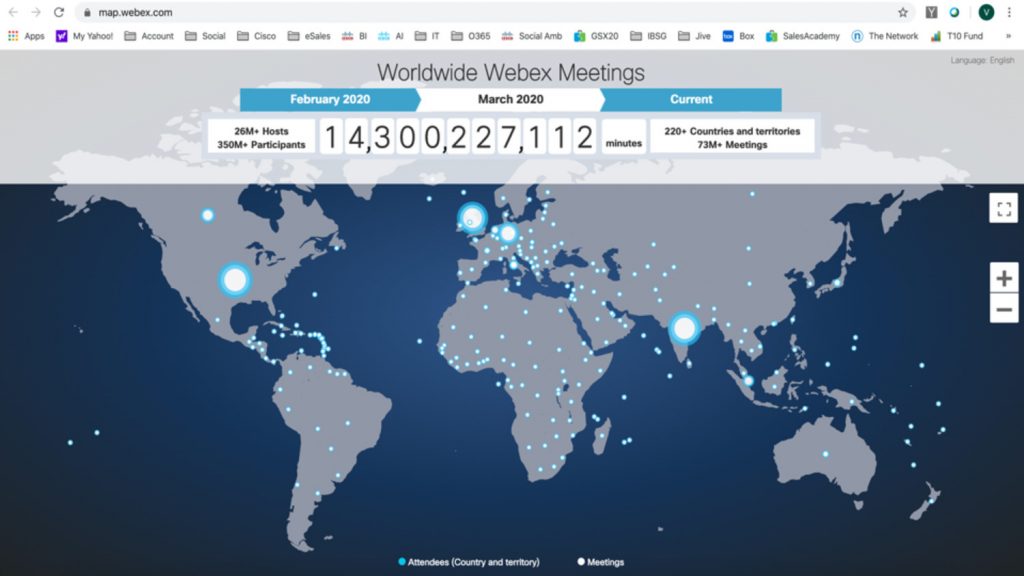Zoom out the map with minus button
The image size is (1024, 576).
click(x=1004, y=309)
